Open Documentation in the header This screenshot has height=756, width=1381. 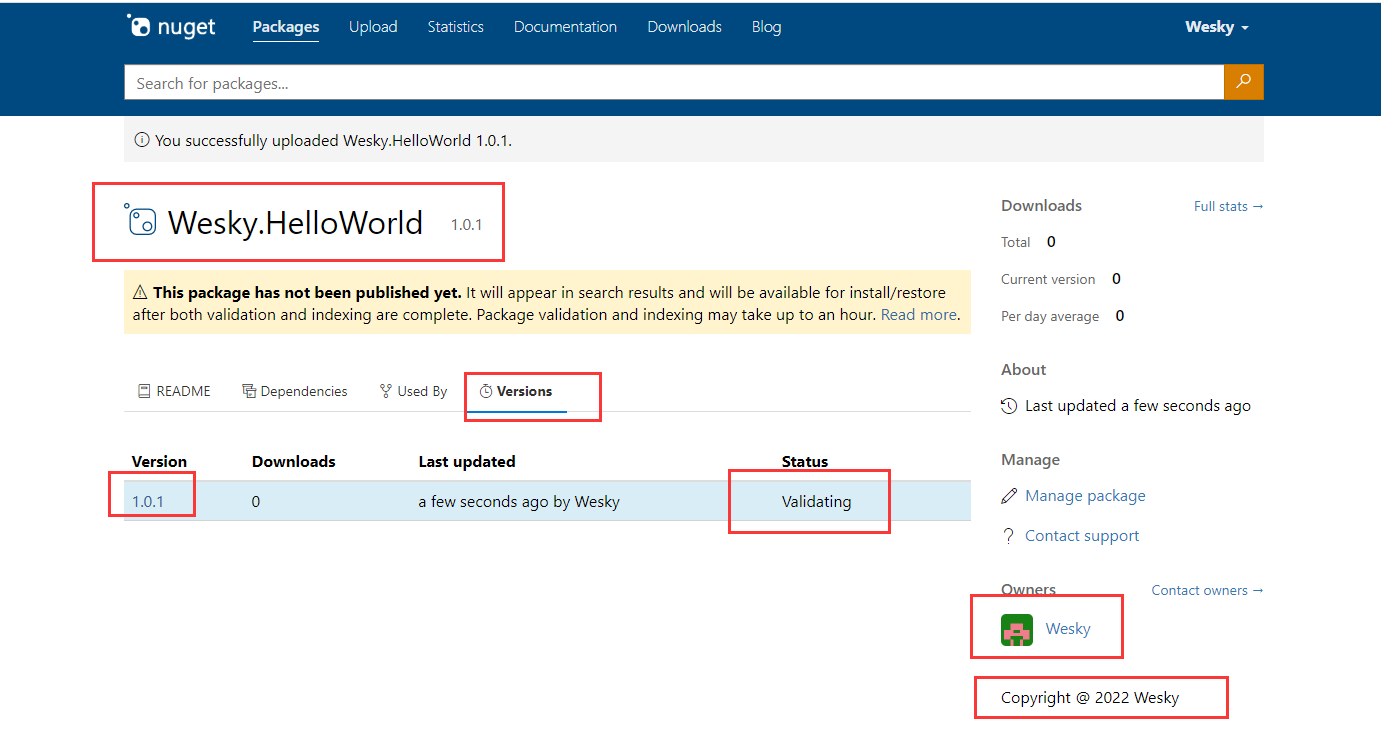(x=565, y=27)
